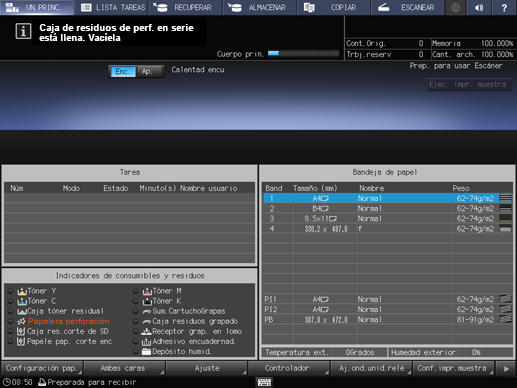
Task: Click the Receptor grap. en lomo icon
Action: click(146, 331)
